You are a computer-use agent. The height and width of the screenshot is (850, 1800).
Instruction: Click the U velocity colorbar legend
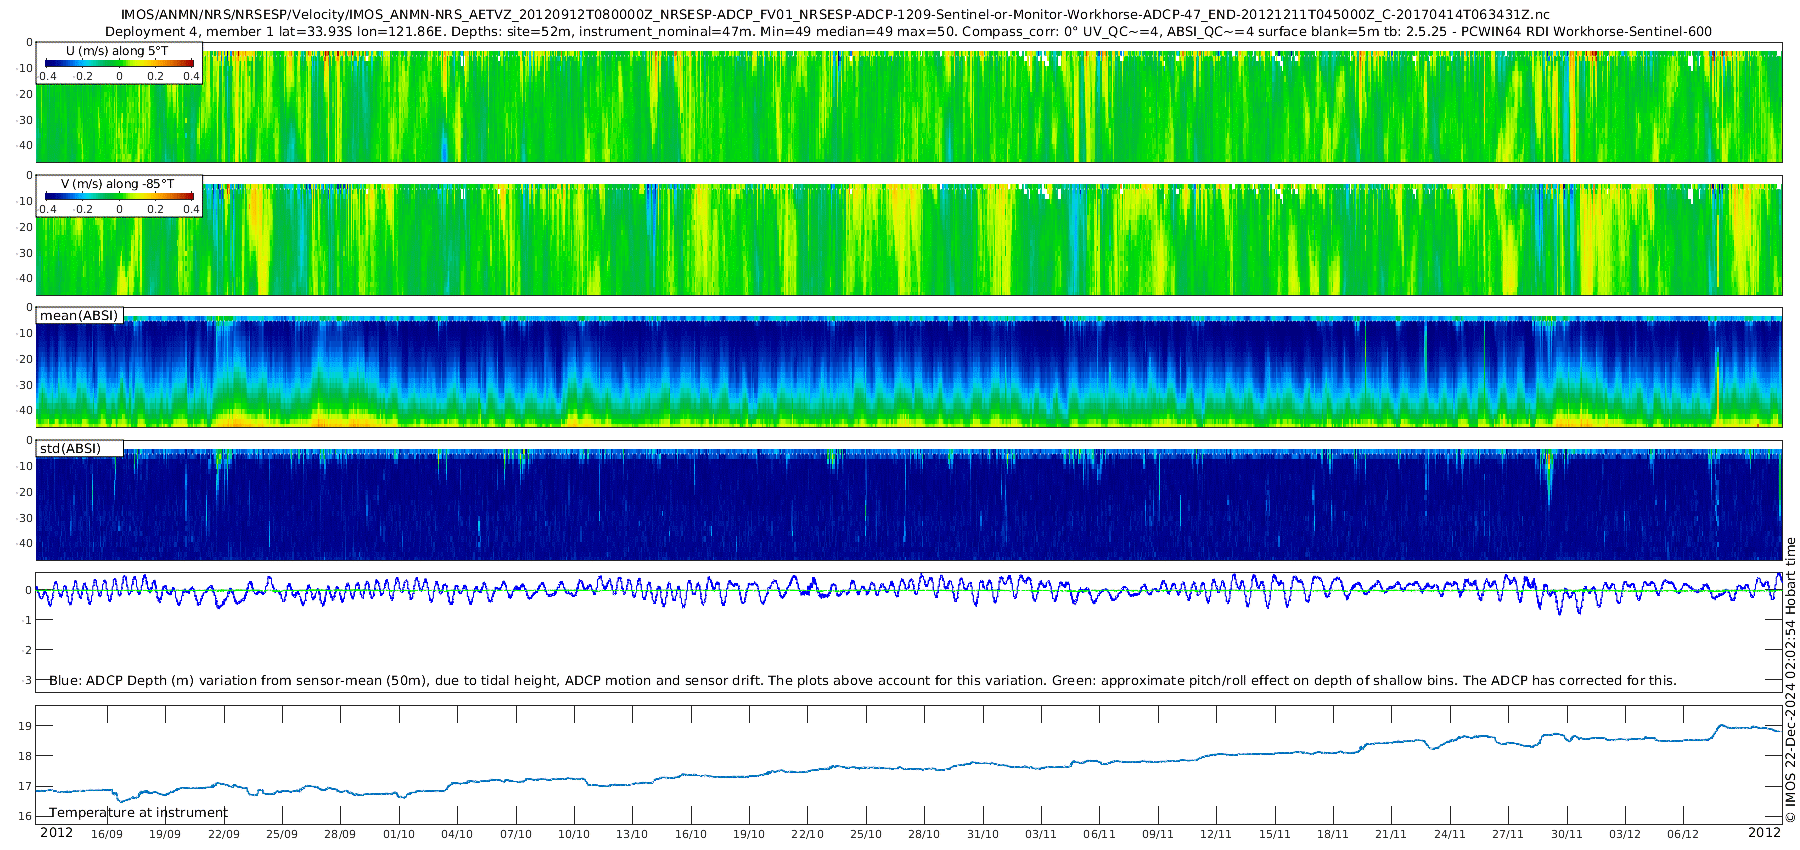(119, 62)
